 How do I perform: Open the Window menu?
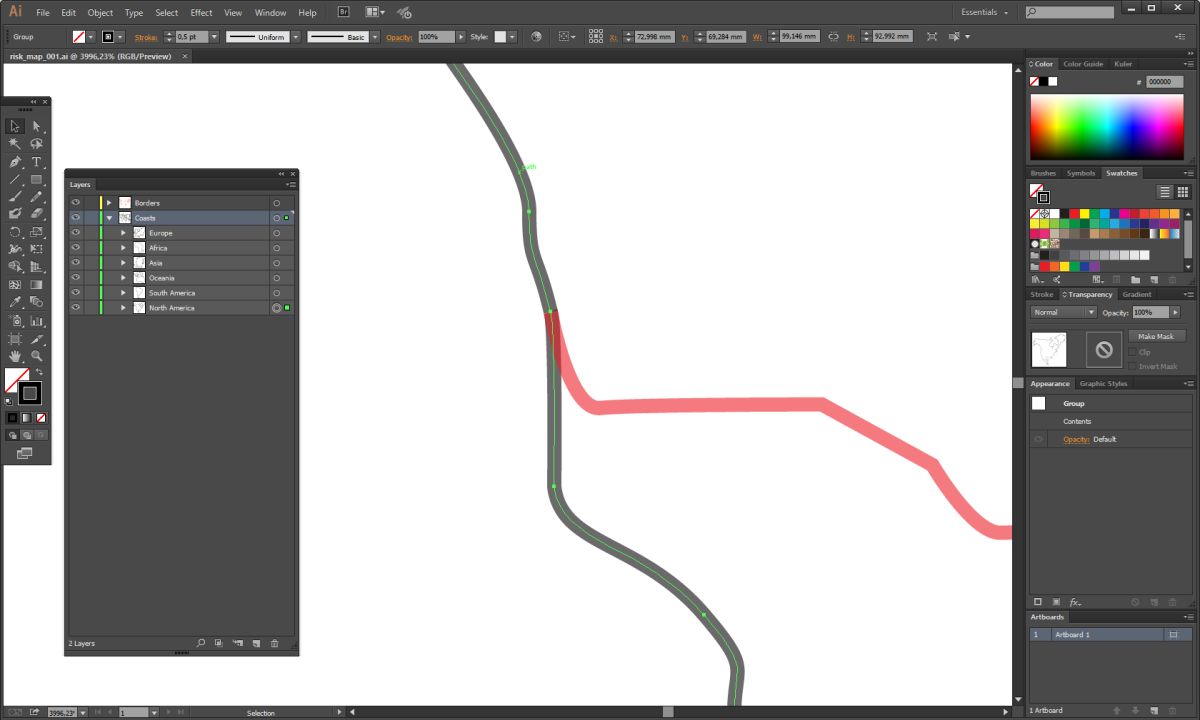[x=270, y=13]
